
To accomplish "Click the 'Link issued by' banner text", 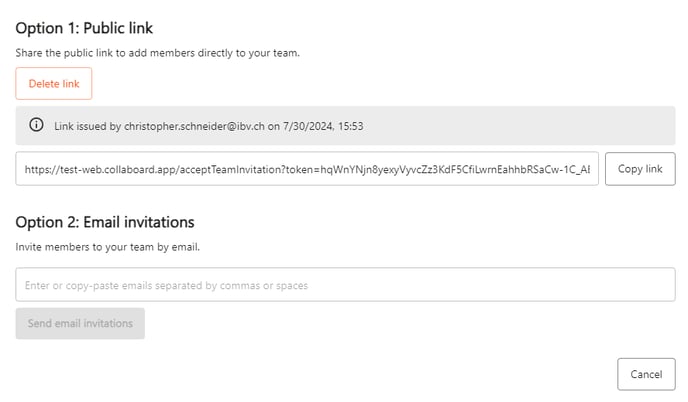I will click(87, 126).
